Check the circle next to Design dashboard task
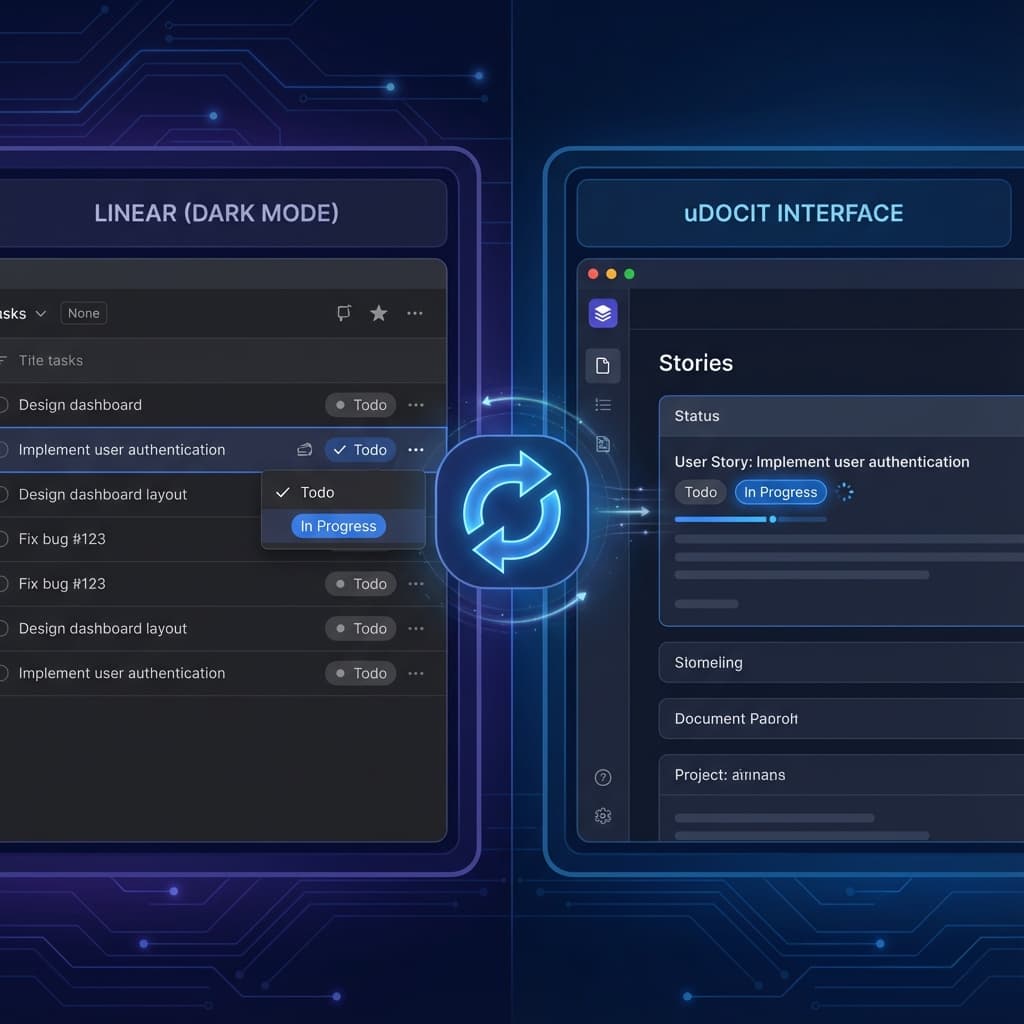 3,405
